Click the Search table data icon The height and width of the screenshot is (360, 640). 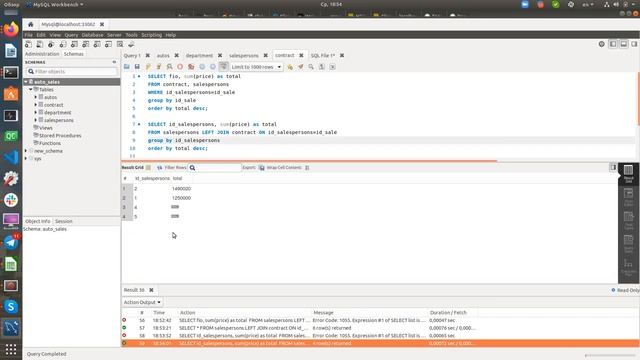(x=120, y=44)
